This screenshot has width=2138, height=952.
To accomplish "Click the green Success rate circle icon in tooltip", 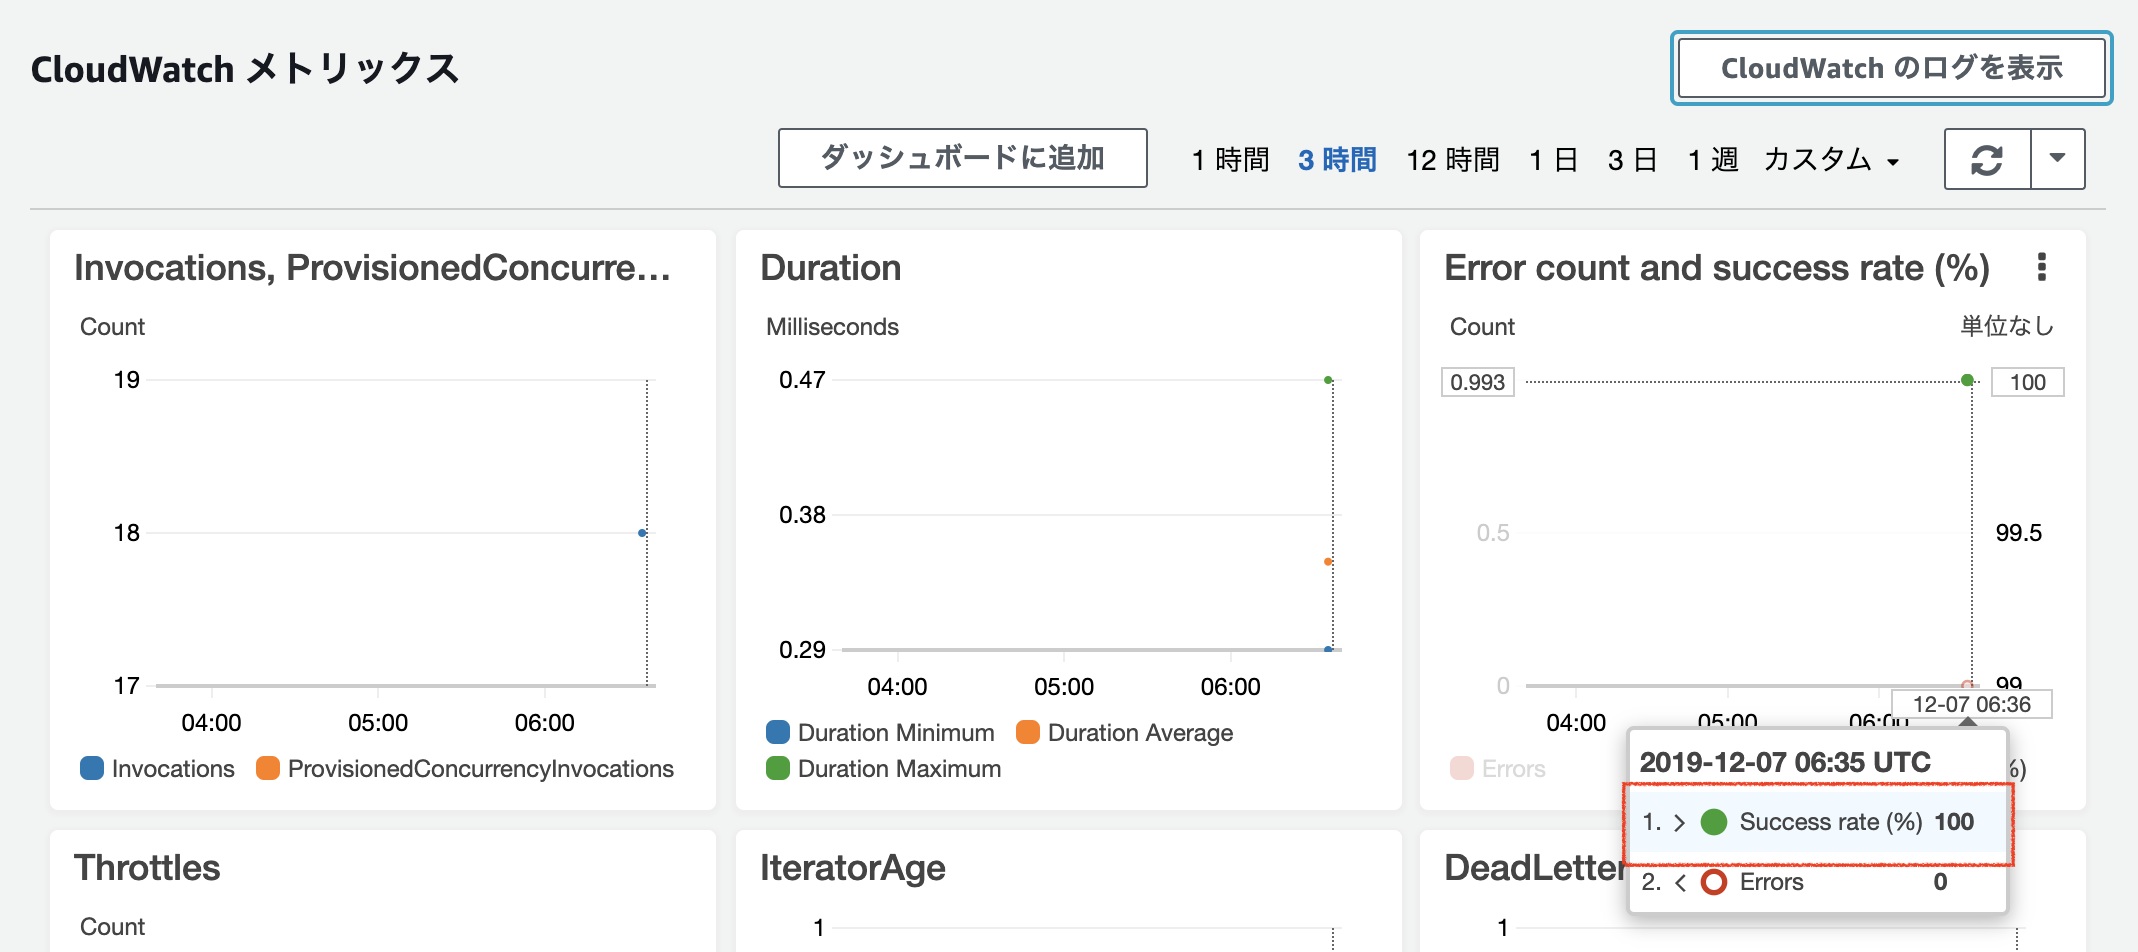I will click(1714, 822).
